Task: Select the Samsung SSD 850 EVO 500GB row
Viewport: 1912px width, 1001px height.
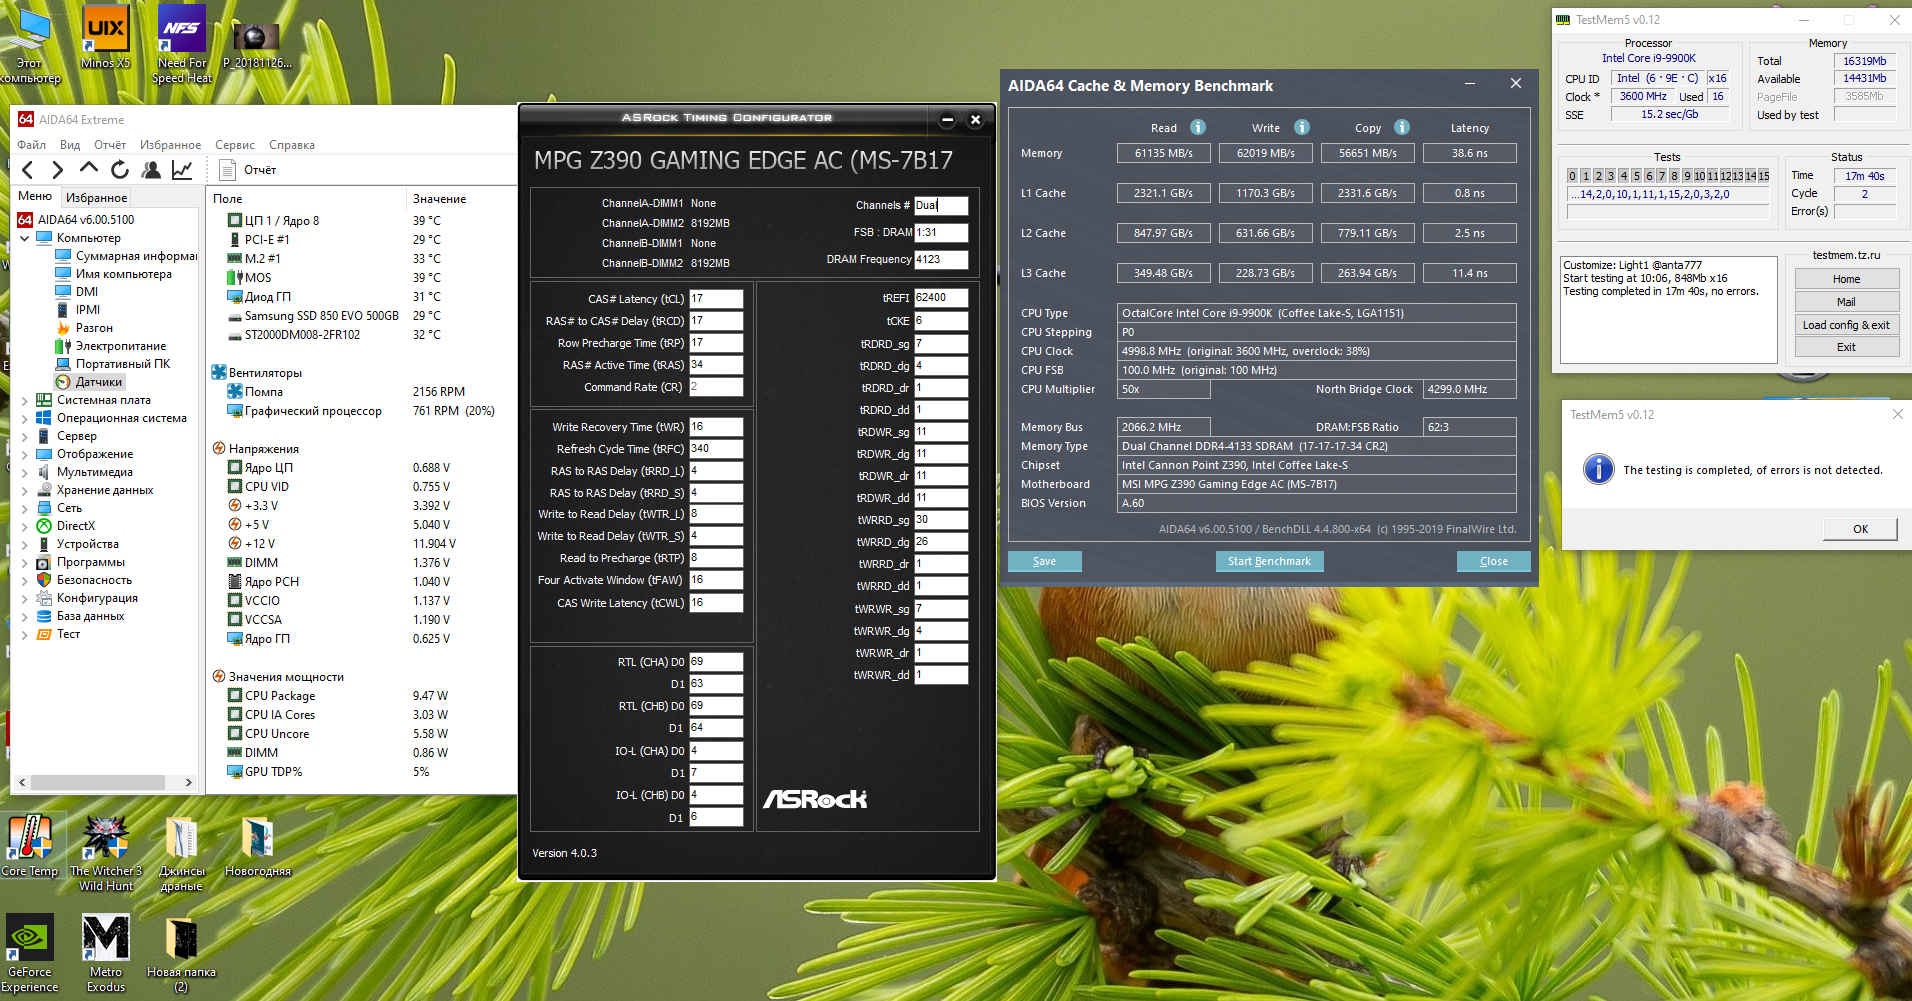Action: [362, 316]
